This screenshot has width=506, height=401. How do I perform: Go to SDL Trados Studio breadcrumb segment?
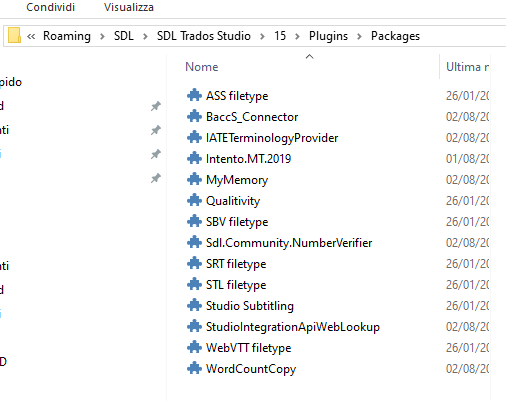204,36
